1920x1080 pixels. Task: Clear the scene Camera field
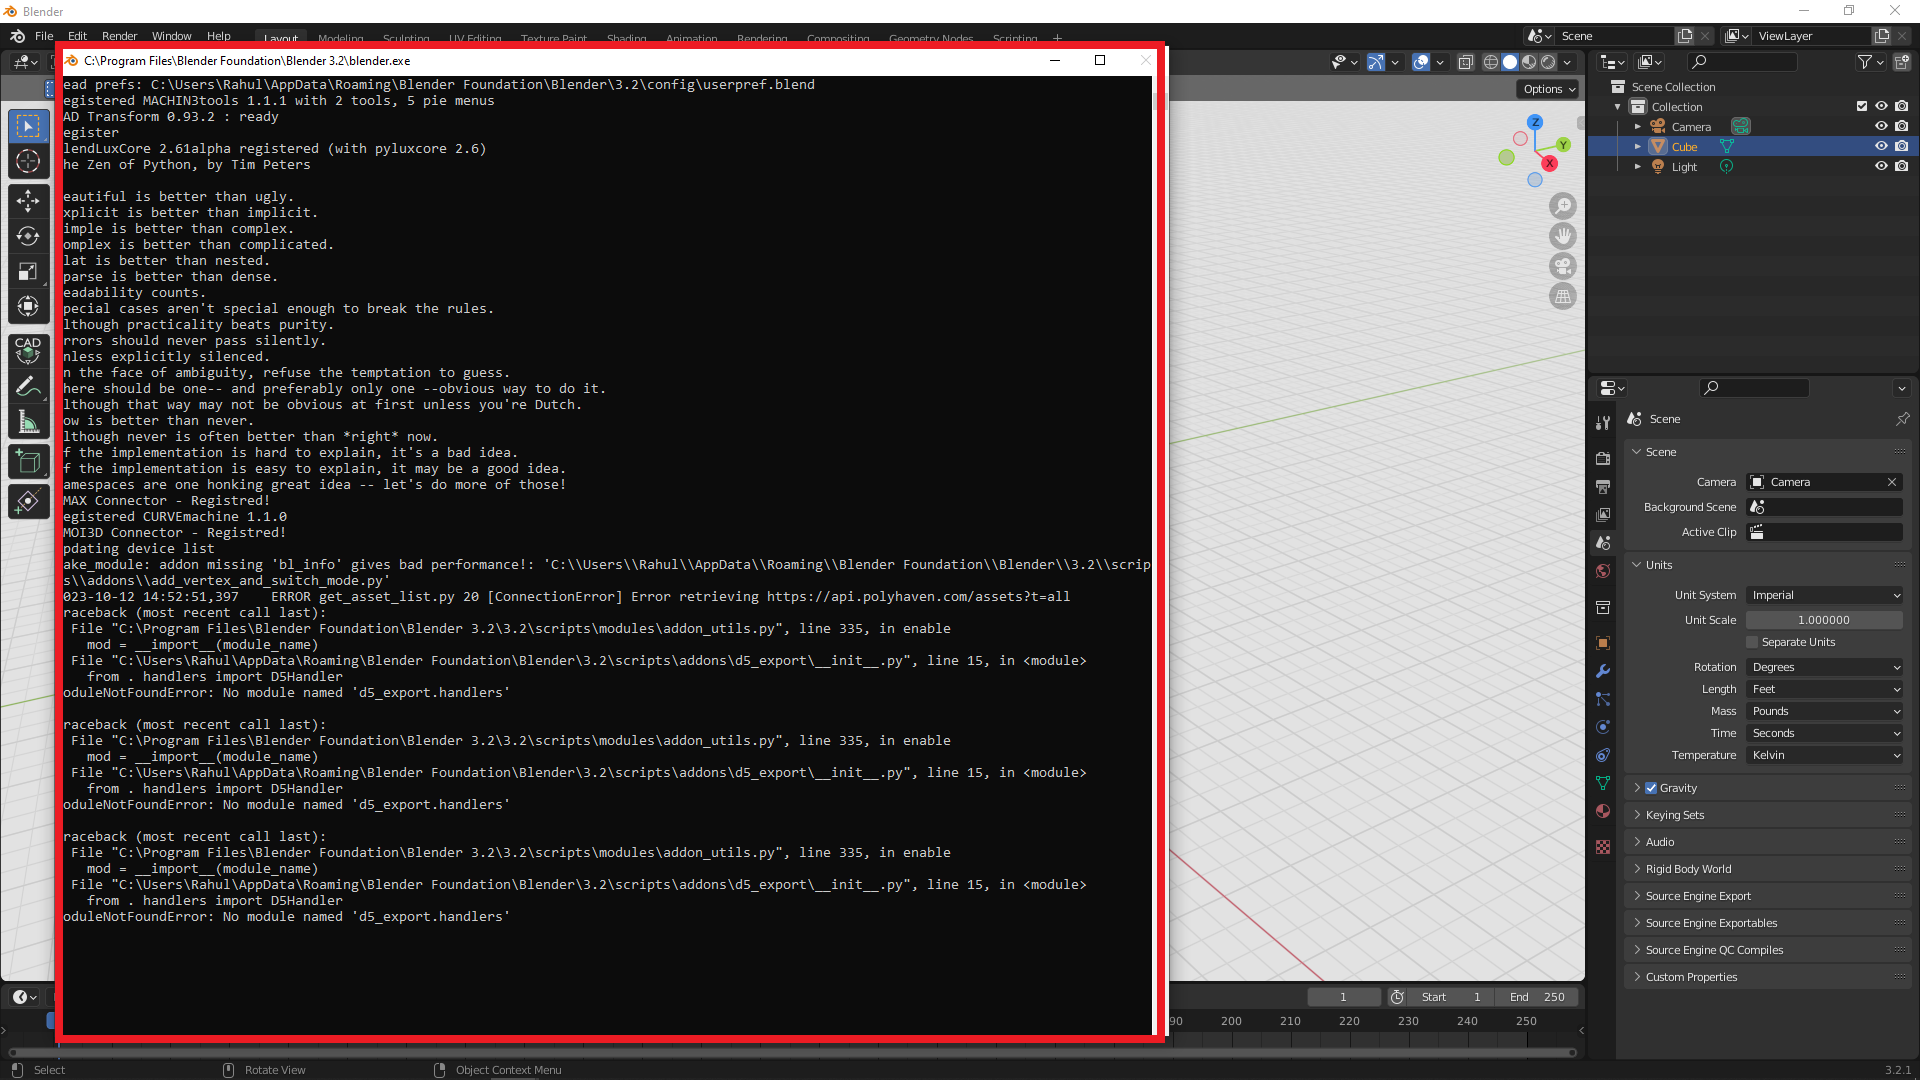tap(1892, 482)
